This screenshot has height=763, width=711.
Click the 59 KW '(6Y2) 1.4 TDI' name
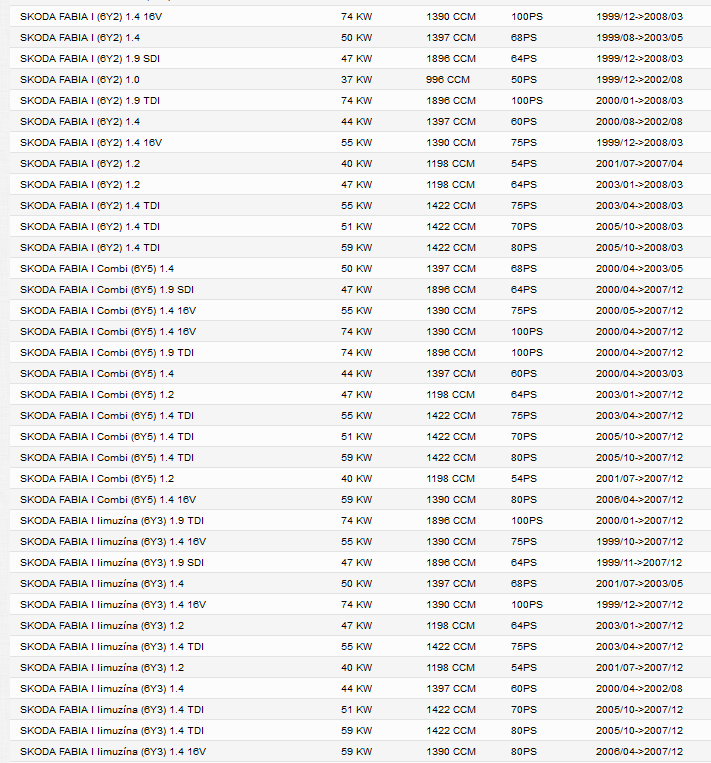click(x=90, y=248)
